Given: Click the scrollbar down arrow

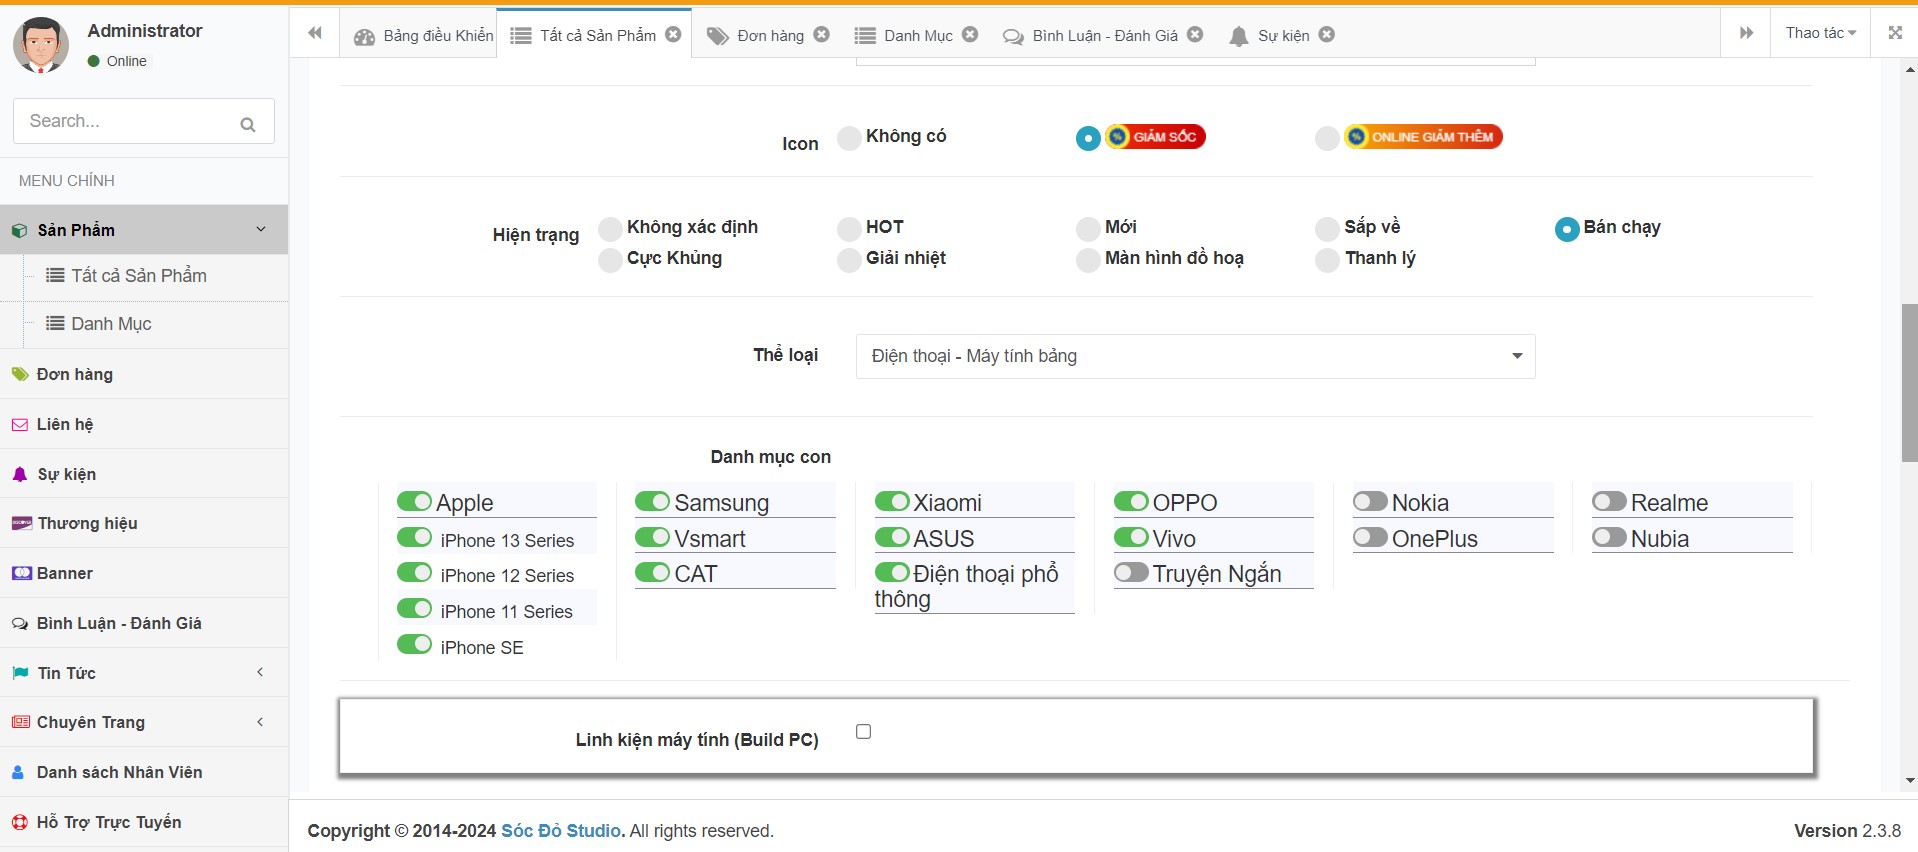Looking at the screenshot, I should [x=1910, y=780].
